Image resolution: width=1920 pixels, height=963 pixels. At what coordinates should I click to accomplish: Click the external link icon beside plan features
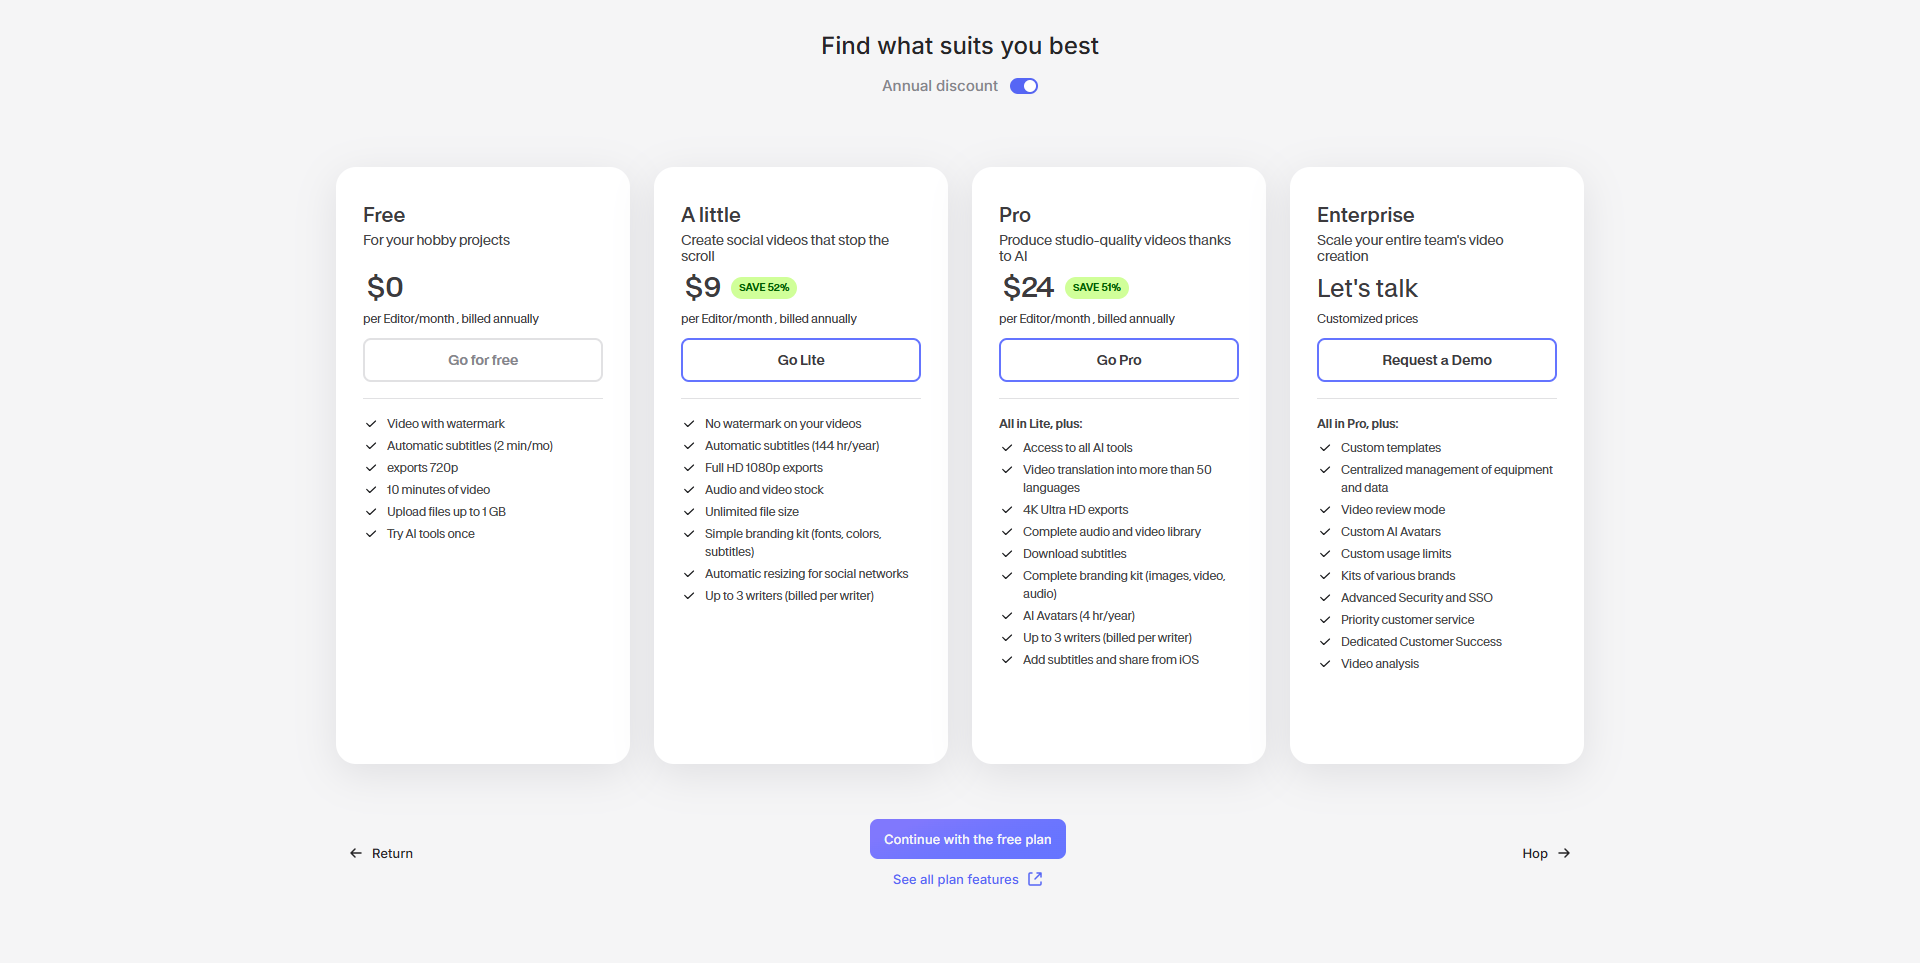coord(1035,879)
